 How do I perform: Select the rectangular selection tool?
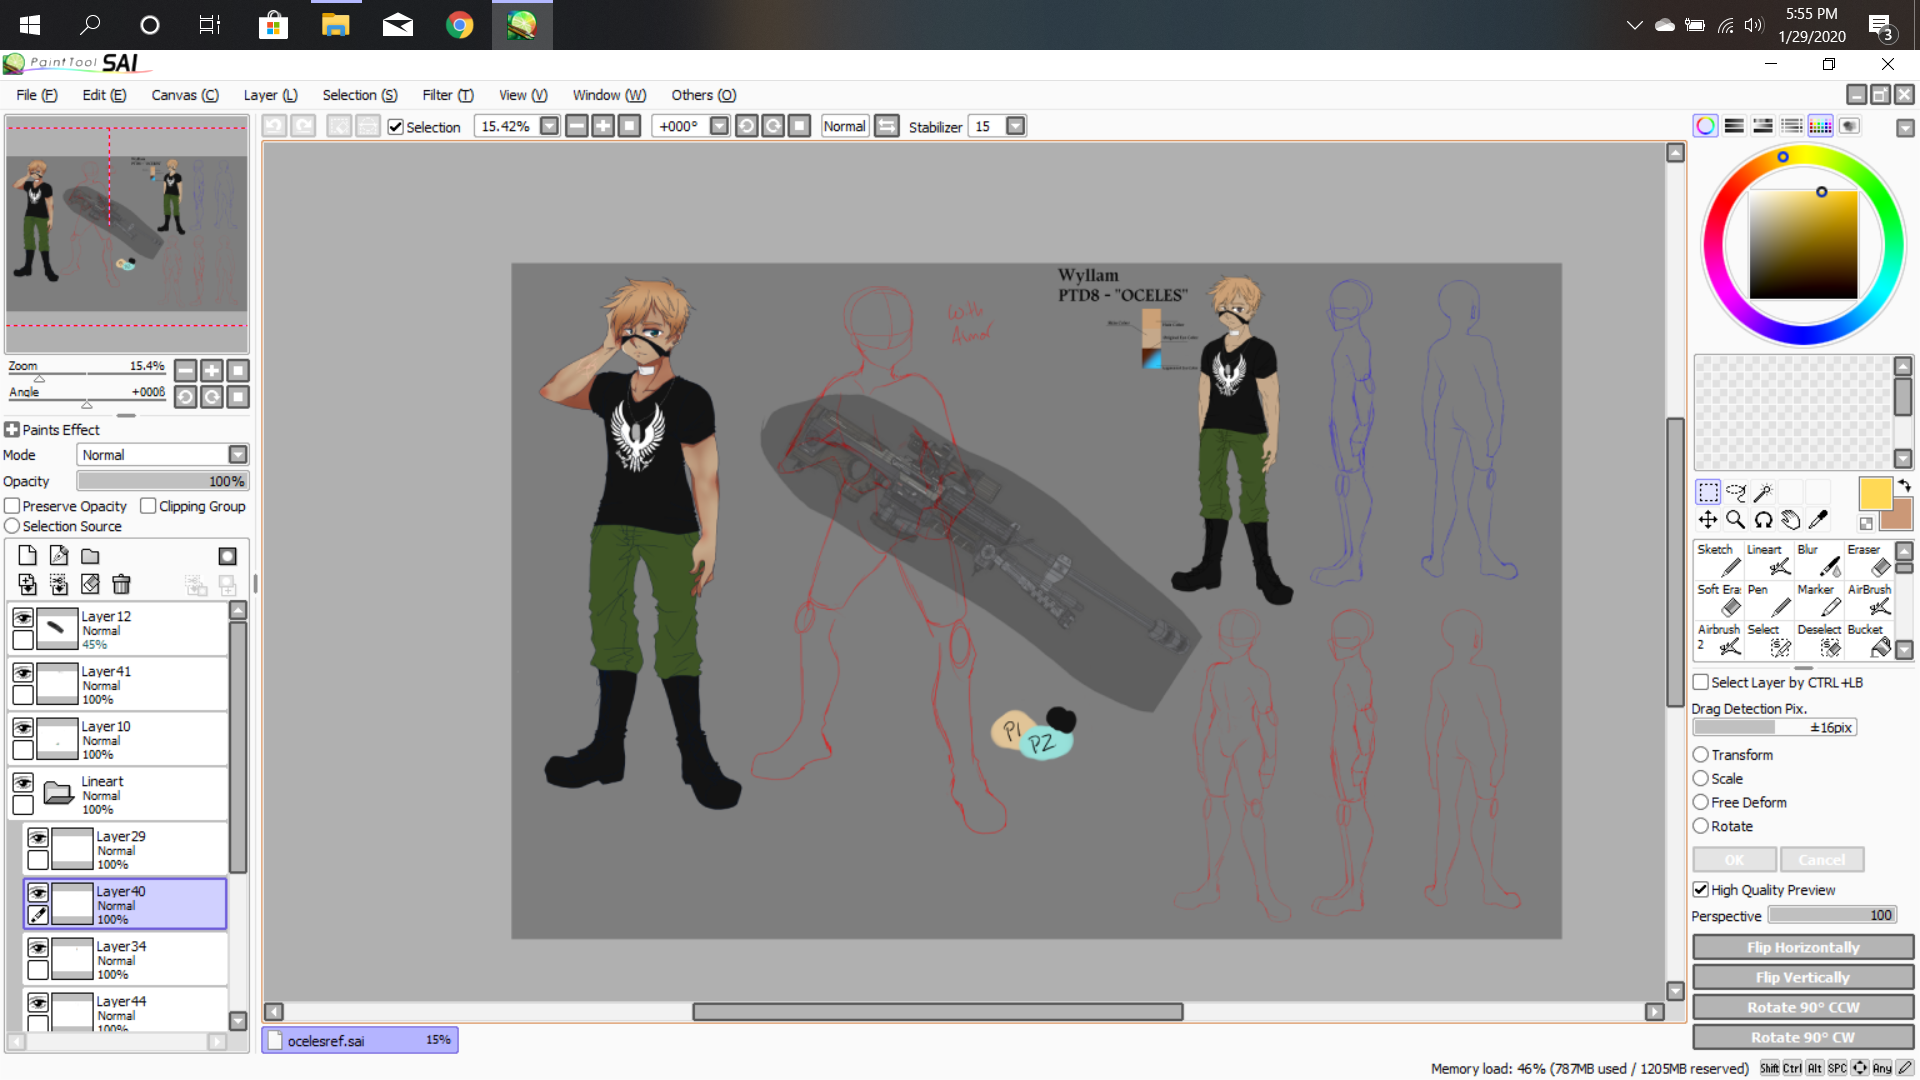[x=1708, y=492]
